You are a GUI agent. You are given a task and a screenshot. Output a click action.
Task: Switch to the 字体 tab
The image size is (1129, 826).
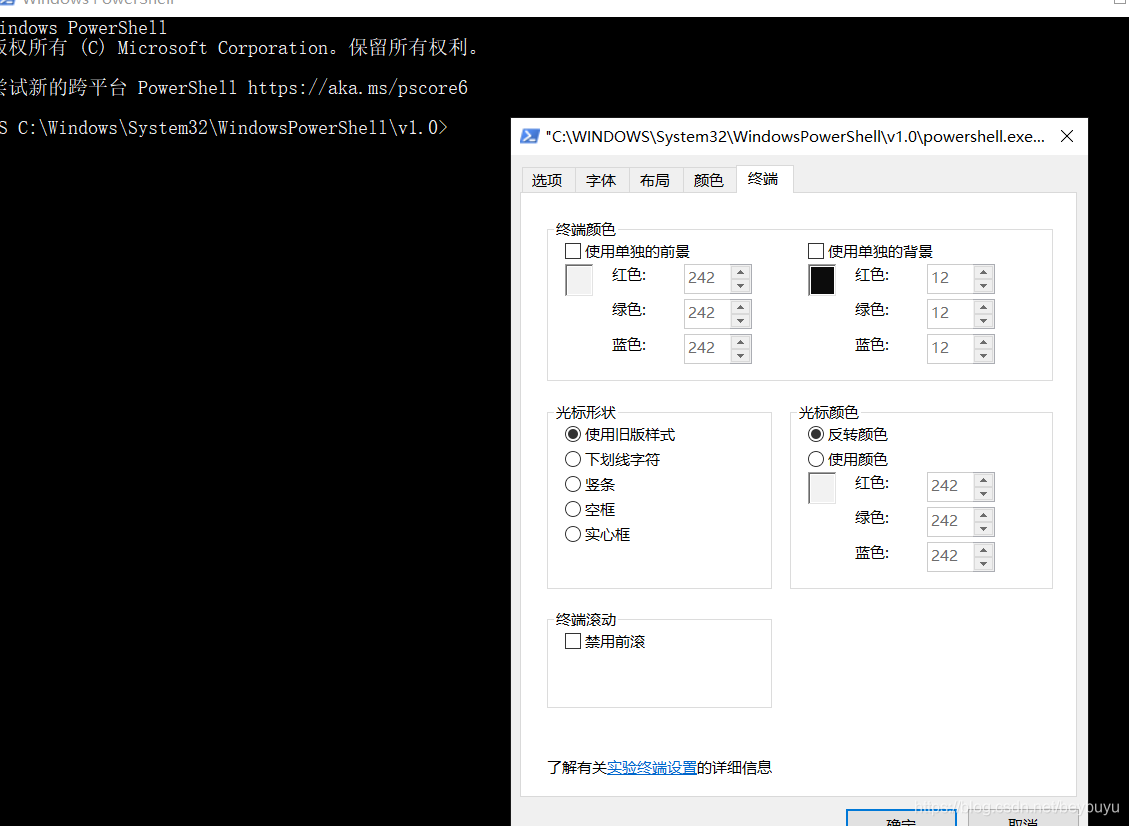pos(601,180)
